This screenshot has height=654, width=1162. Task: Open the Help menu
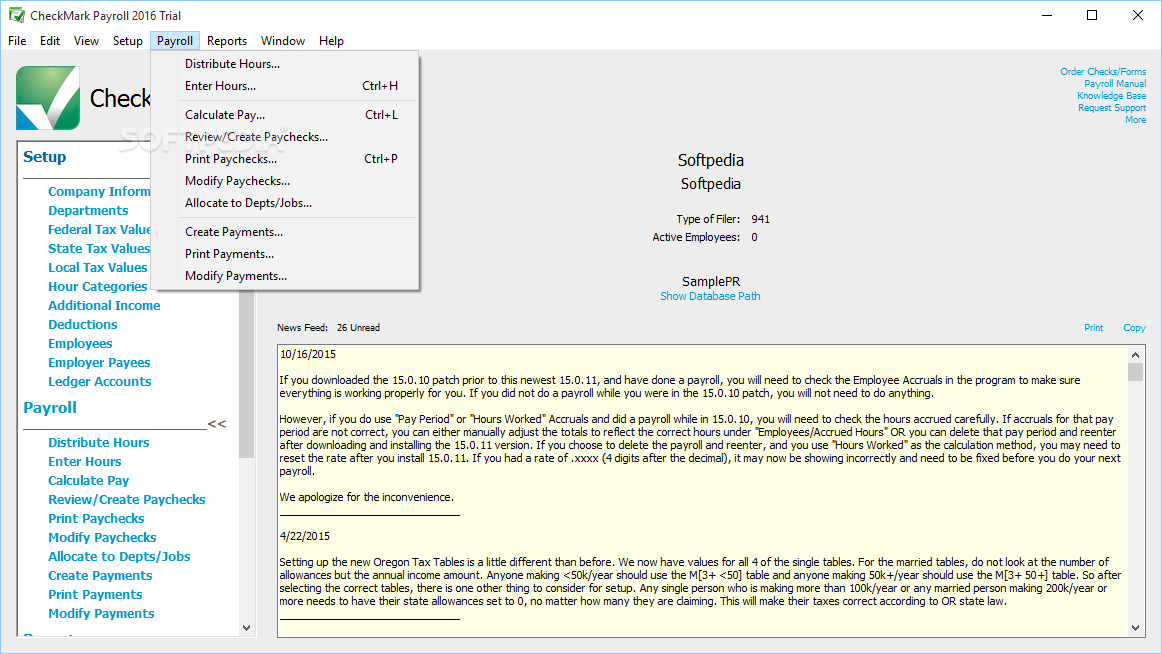pos(331,41)
